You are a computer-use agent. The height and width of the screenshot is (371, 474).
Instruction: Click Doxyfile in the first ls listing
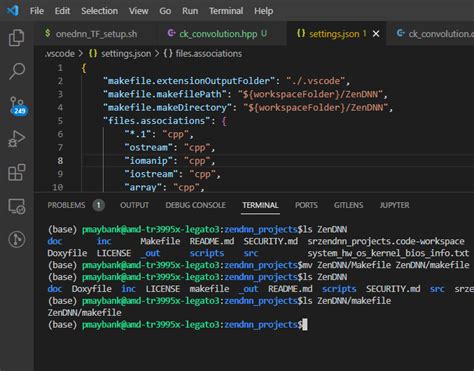[x=67, y=253]
